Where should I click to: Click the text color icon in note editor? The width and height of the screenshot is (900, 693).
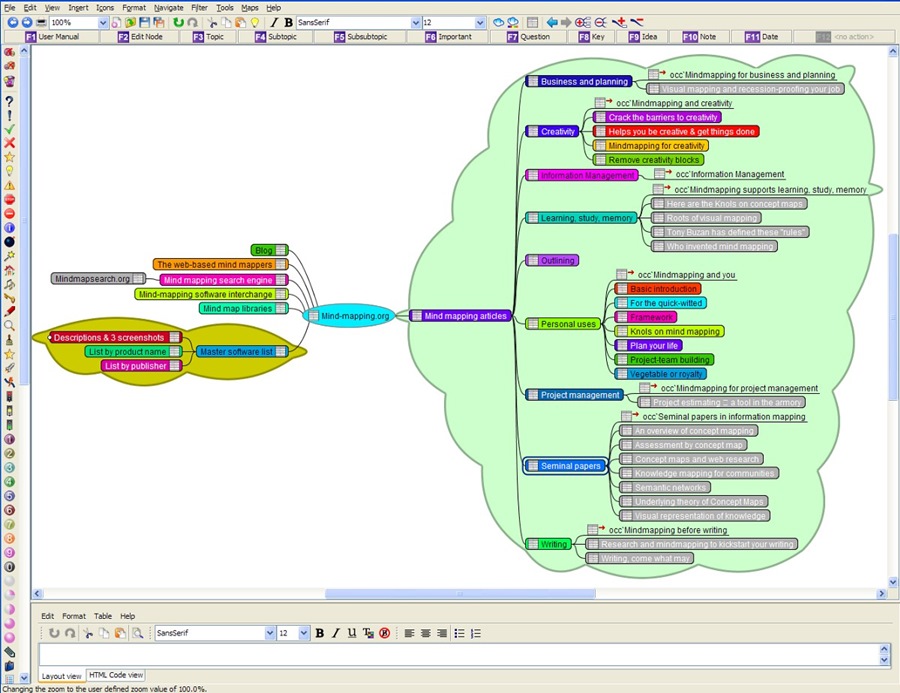coord(368,633)
